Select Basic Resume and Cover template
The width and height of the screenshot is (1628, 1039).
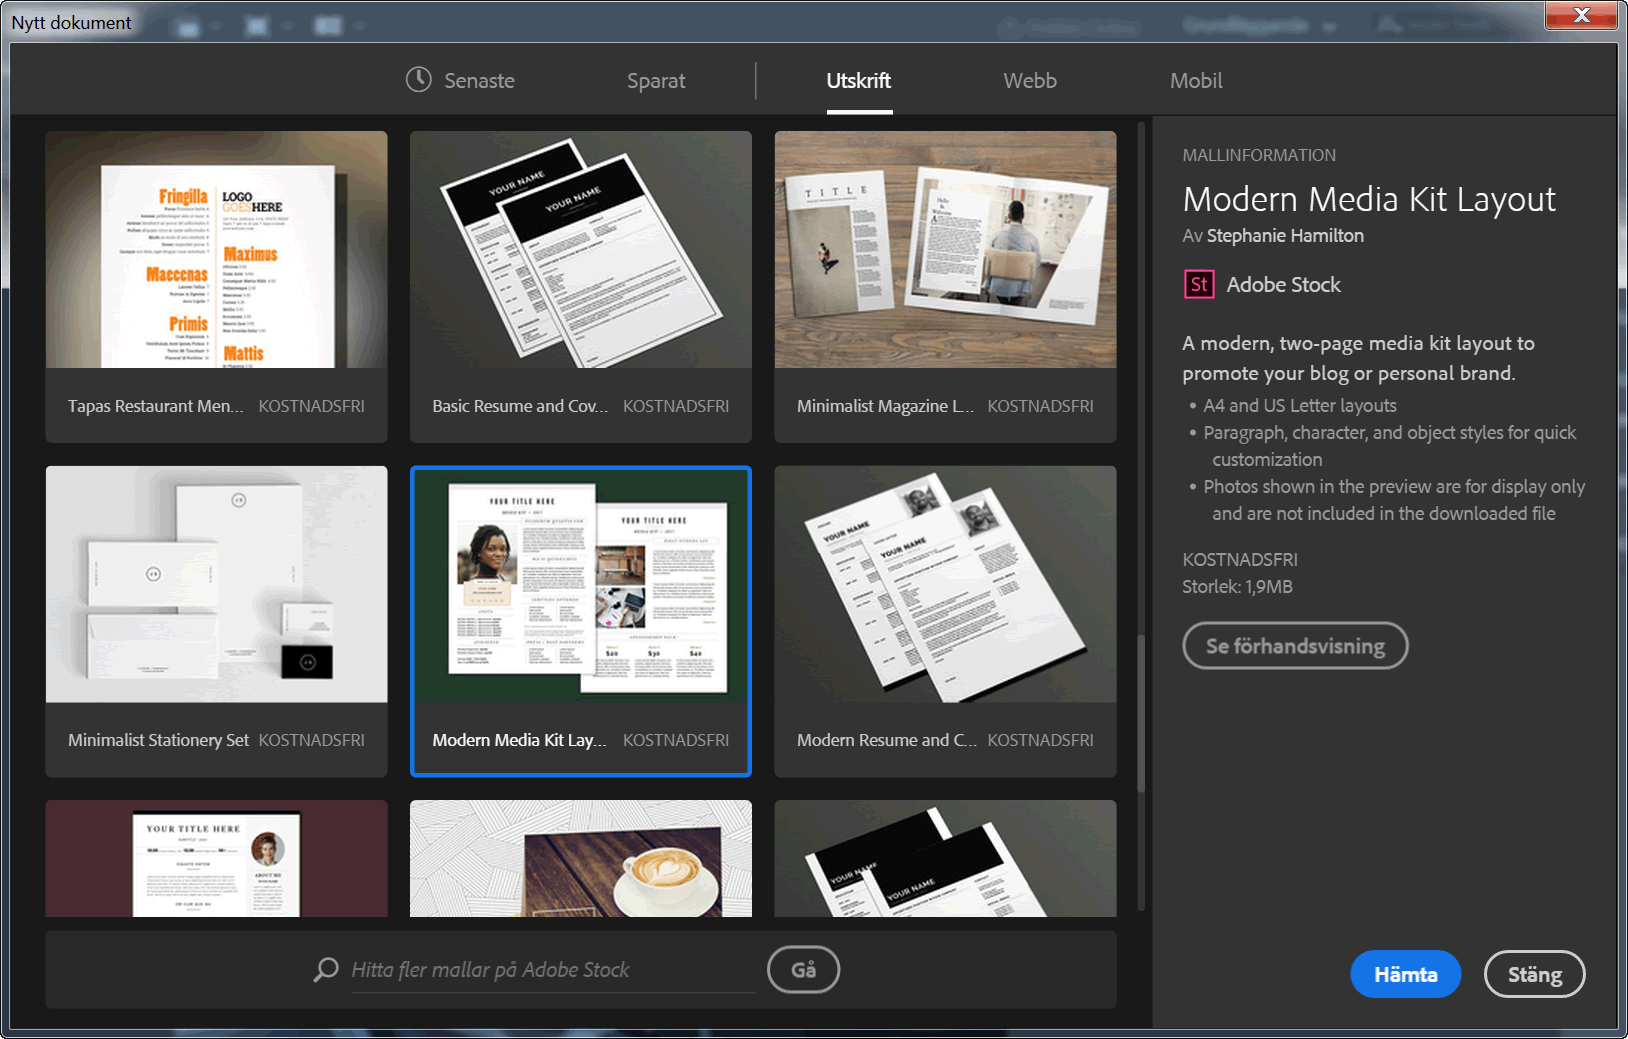[580, 250]
